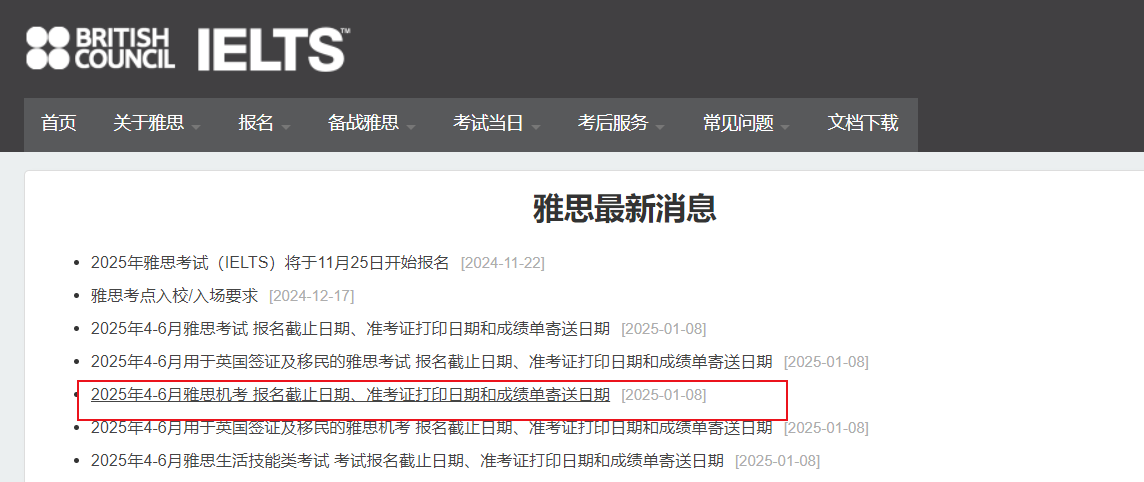Open 用于英国签证及移民的雅思考试 news link

click(x=431, y=362)
